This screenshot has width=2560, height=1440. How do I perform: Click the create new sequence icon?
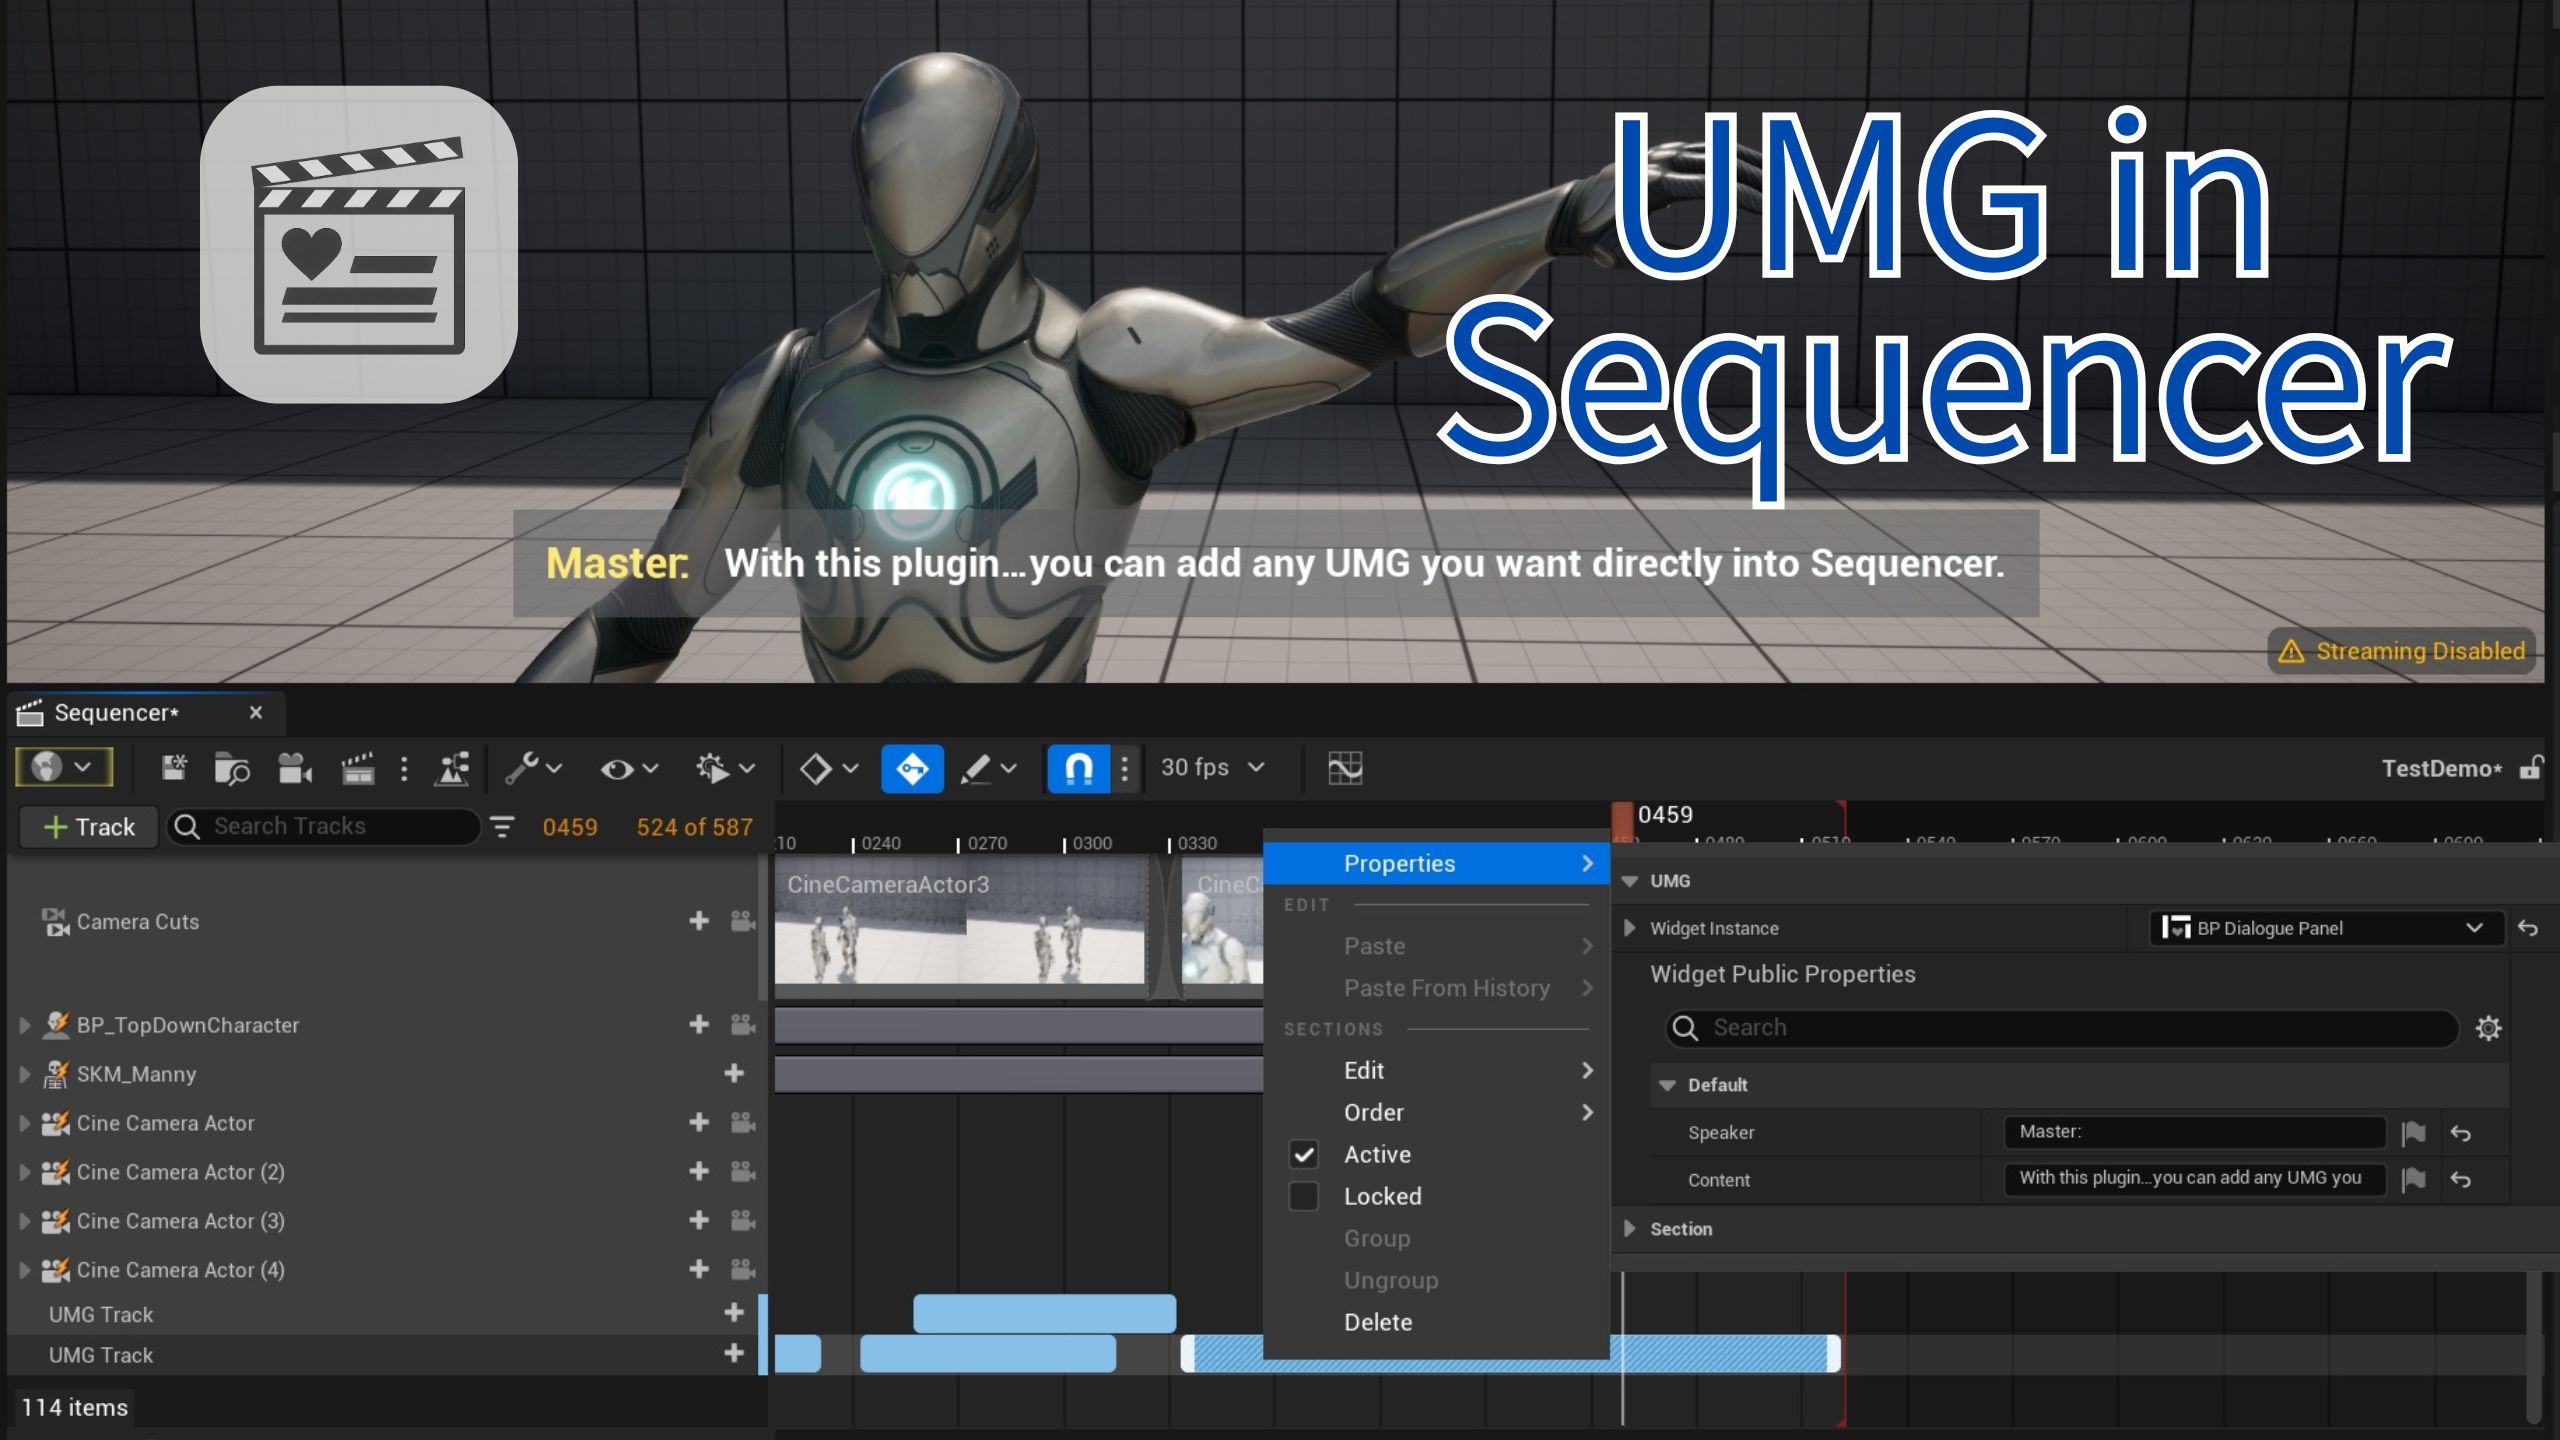click(x=174, y=768)
